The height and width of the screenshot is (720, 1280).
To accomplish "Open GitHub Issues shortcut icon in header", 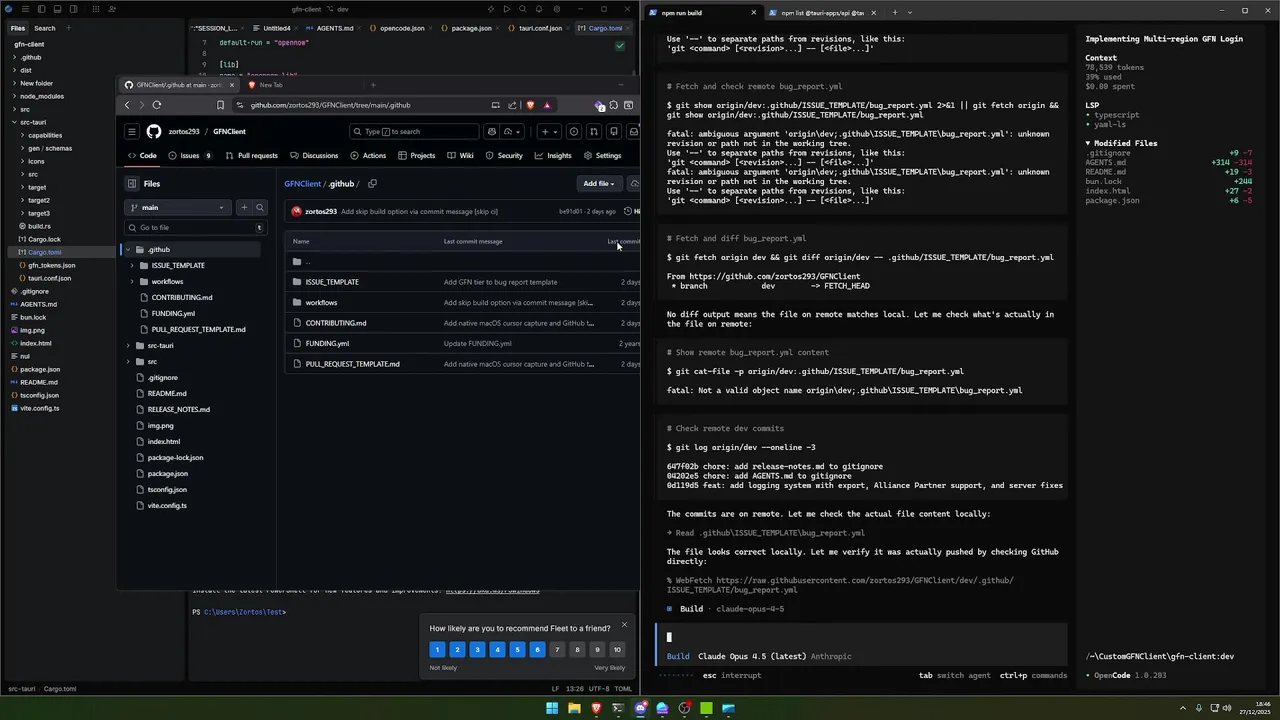I will coord(573,131).
